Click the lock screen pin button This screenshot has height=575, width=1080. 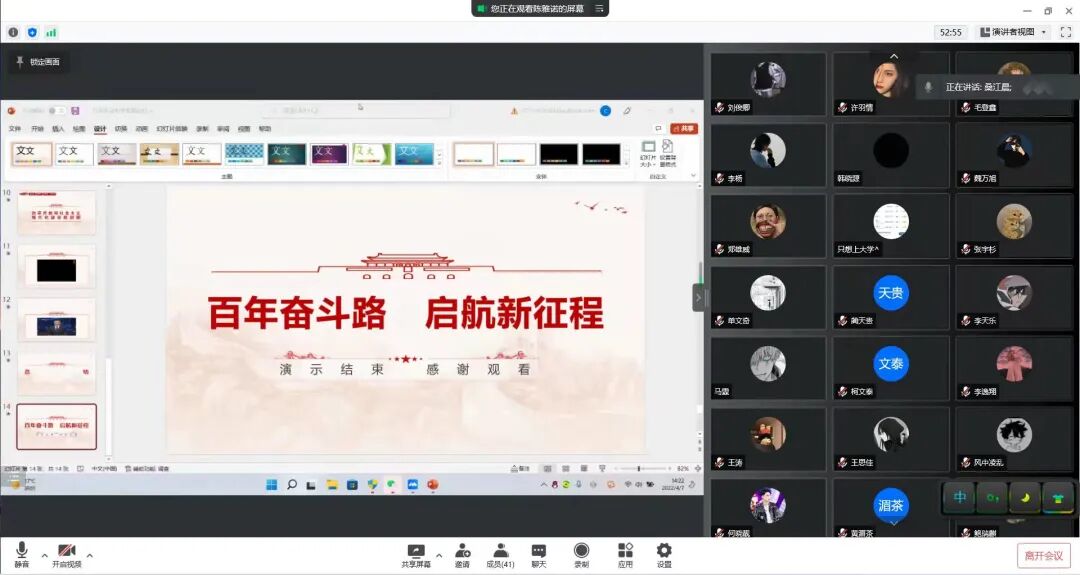pyautogui.click(x=39, y=62)
